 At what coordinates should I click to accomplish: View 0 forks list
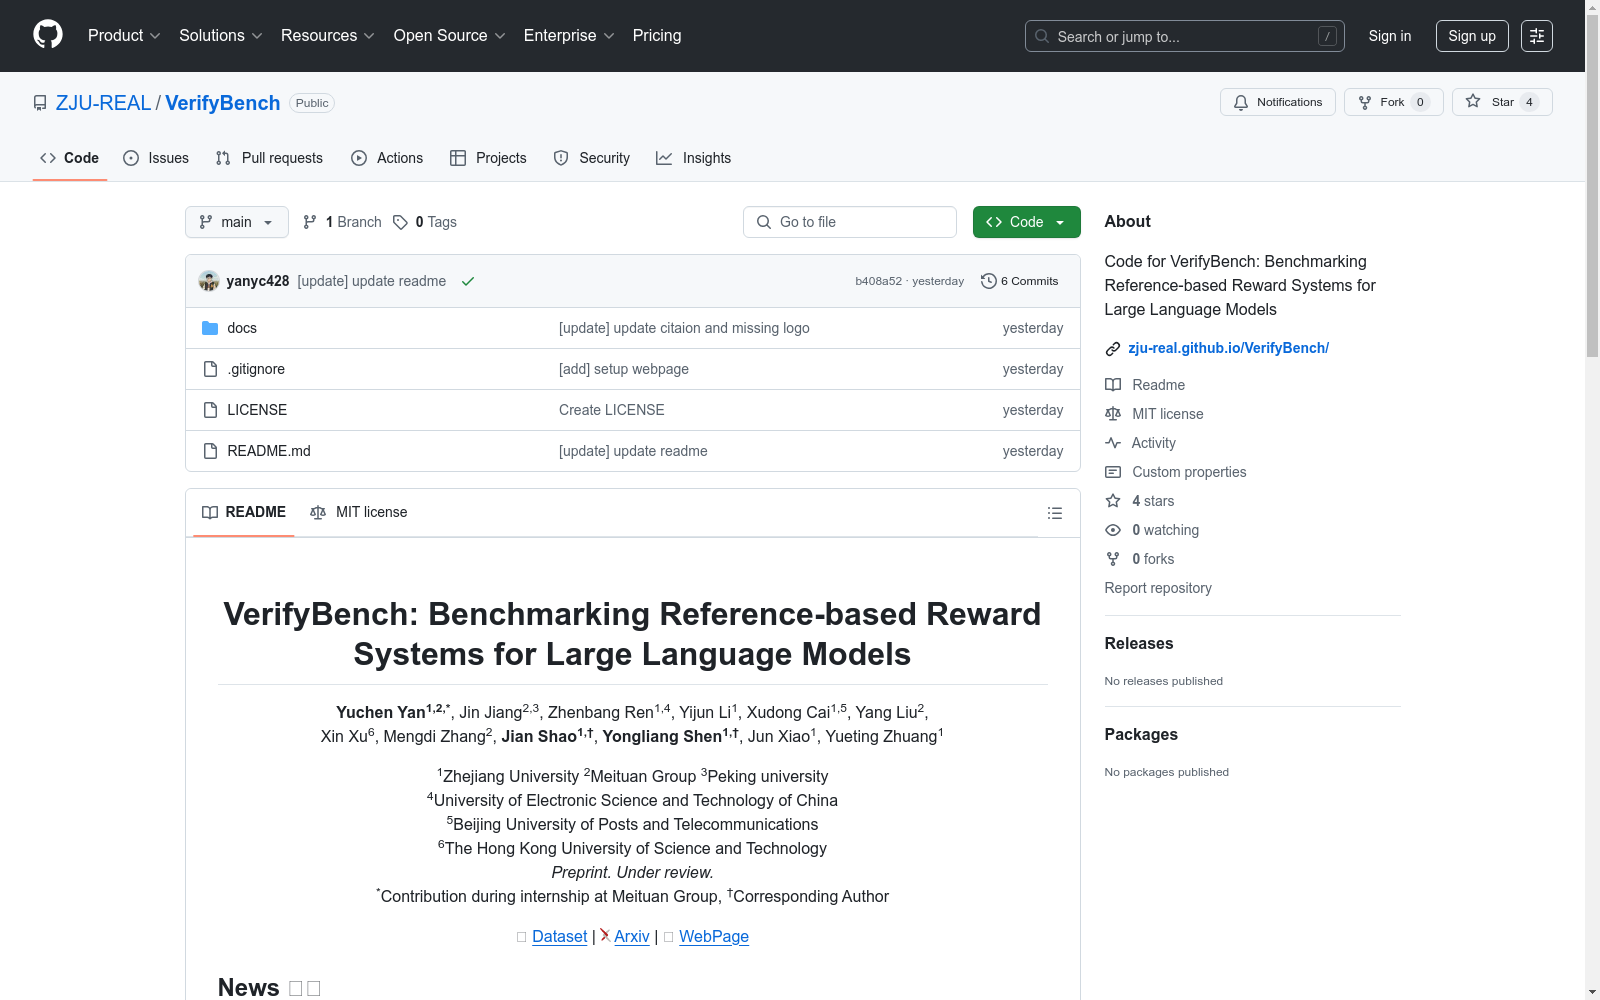(x=1140, y=559)
